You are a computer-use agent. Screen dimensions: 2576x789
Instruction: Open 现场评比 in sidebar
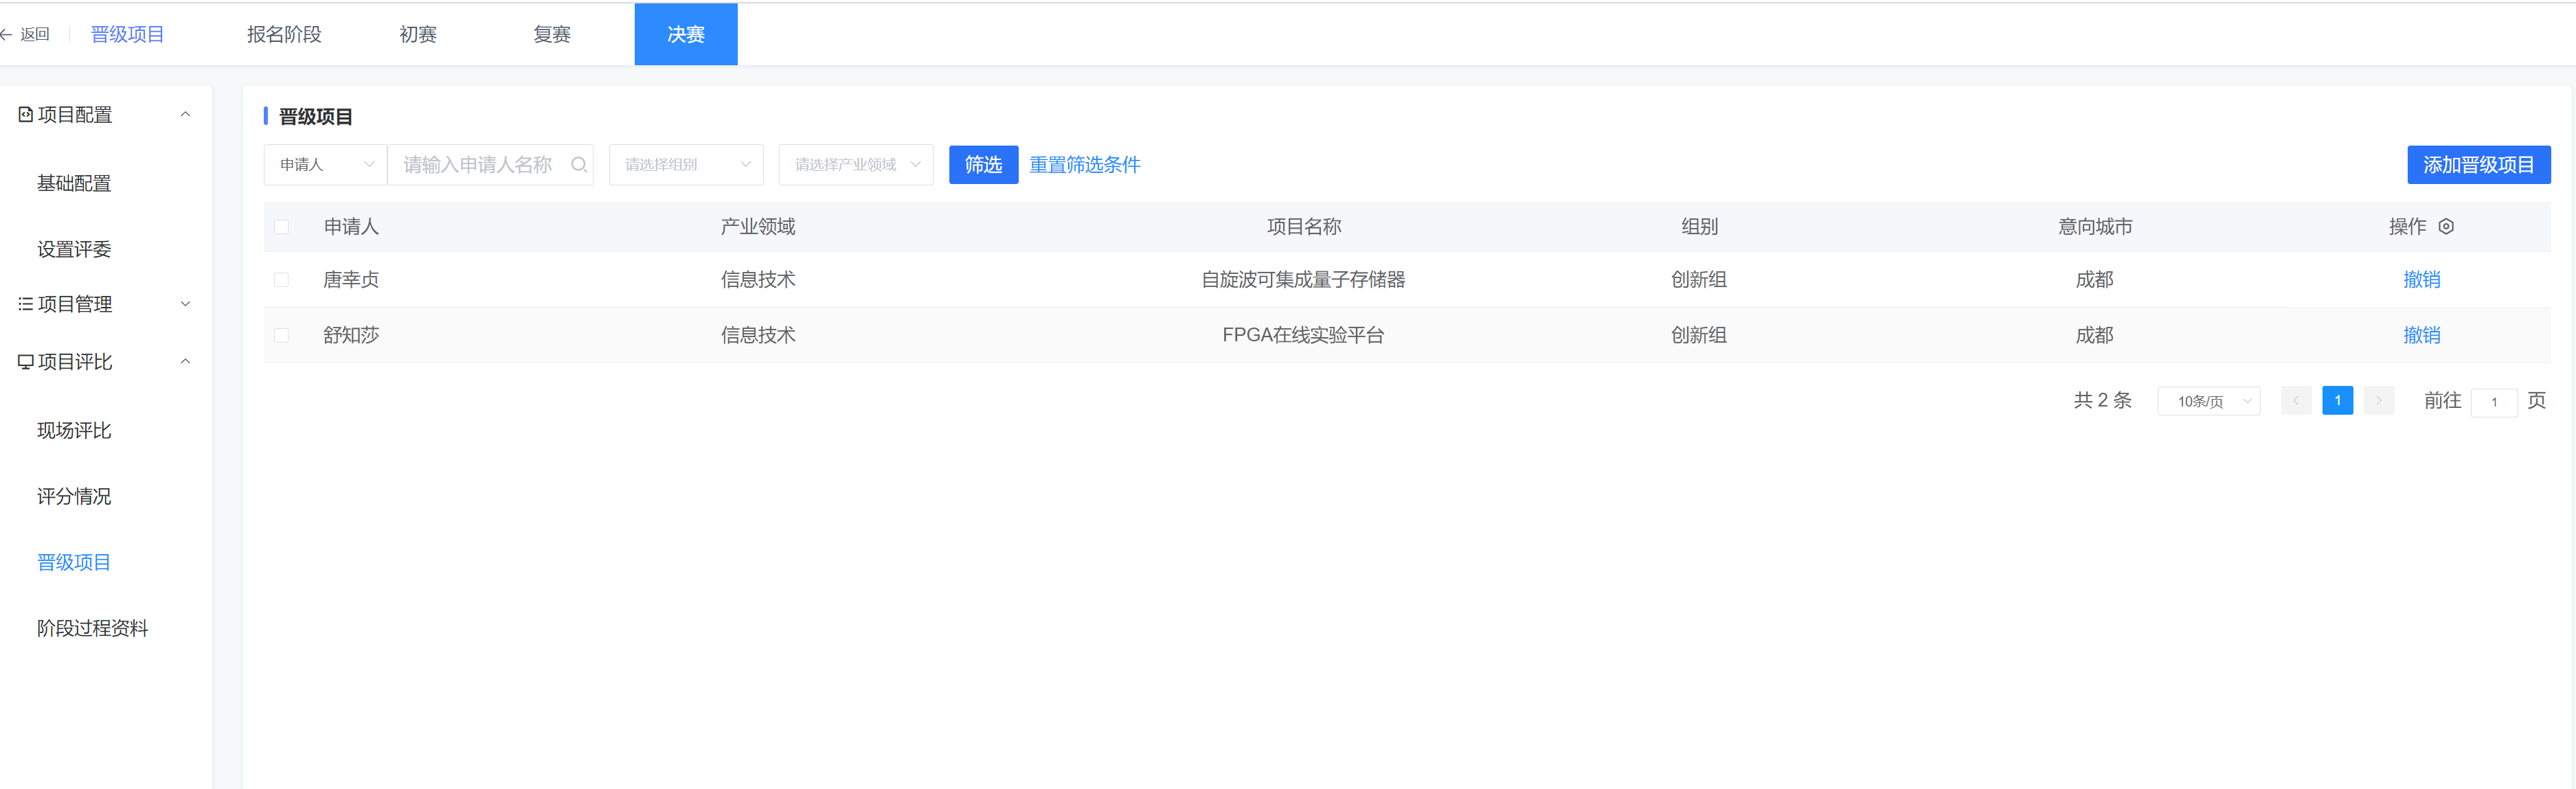pos(74,430)
